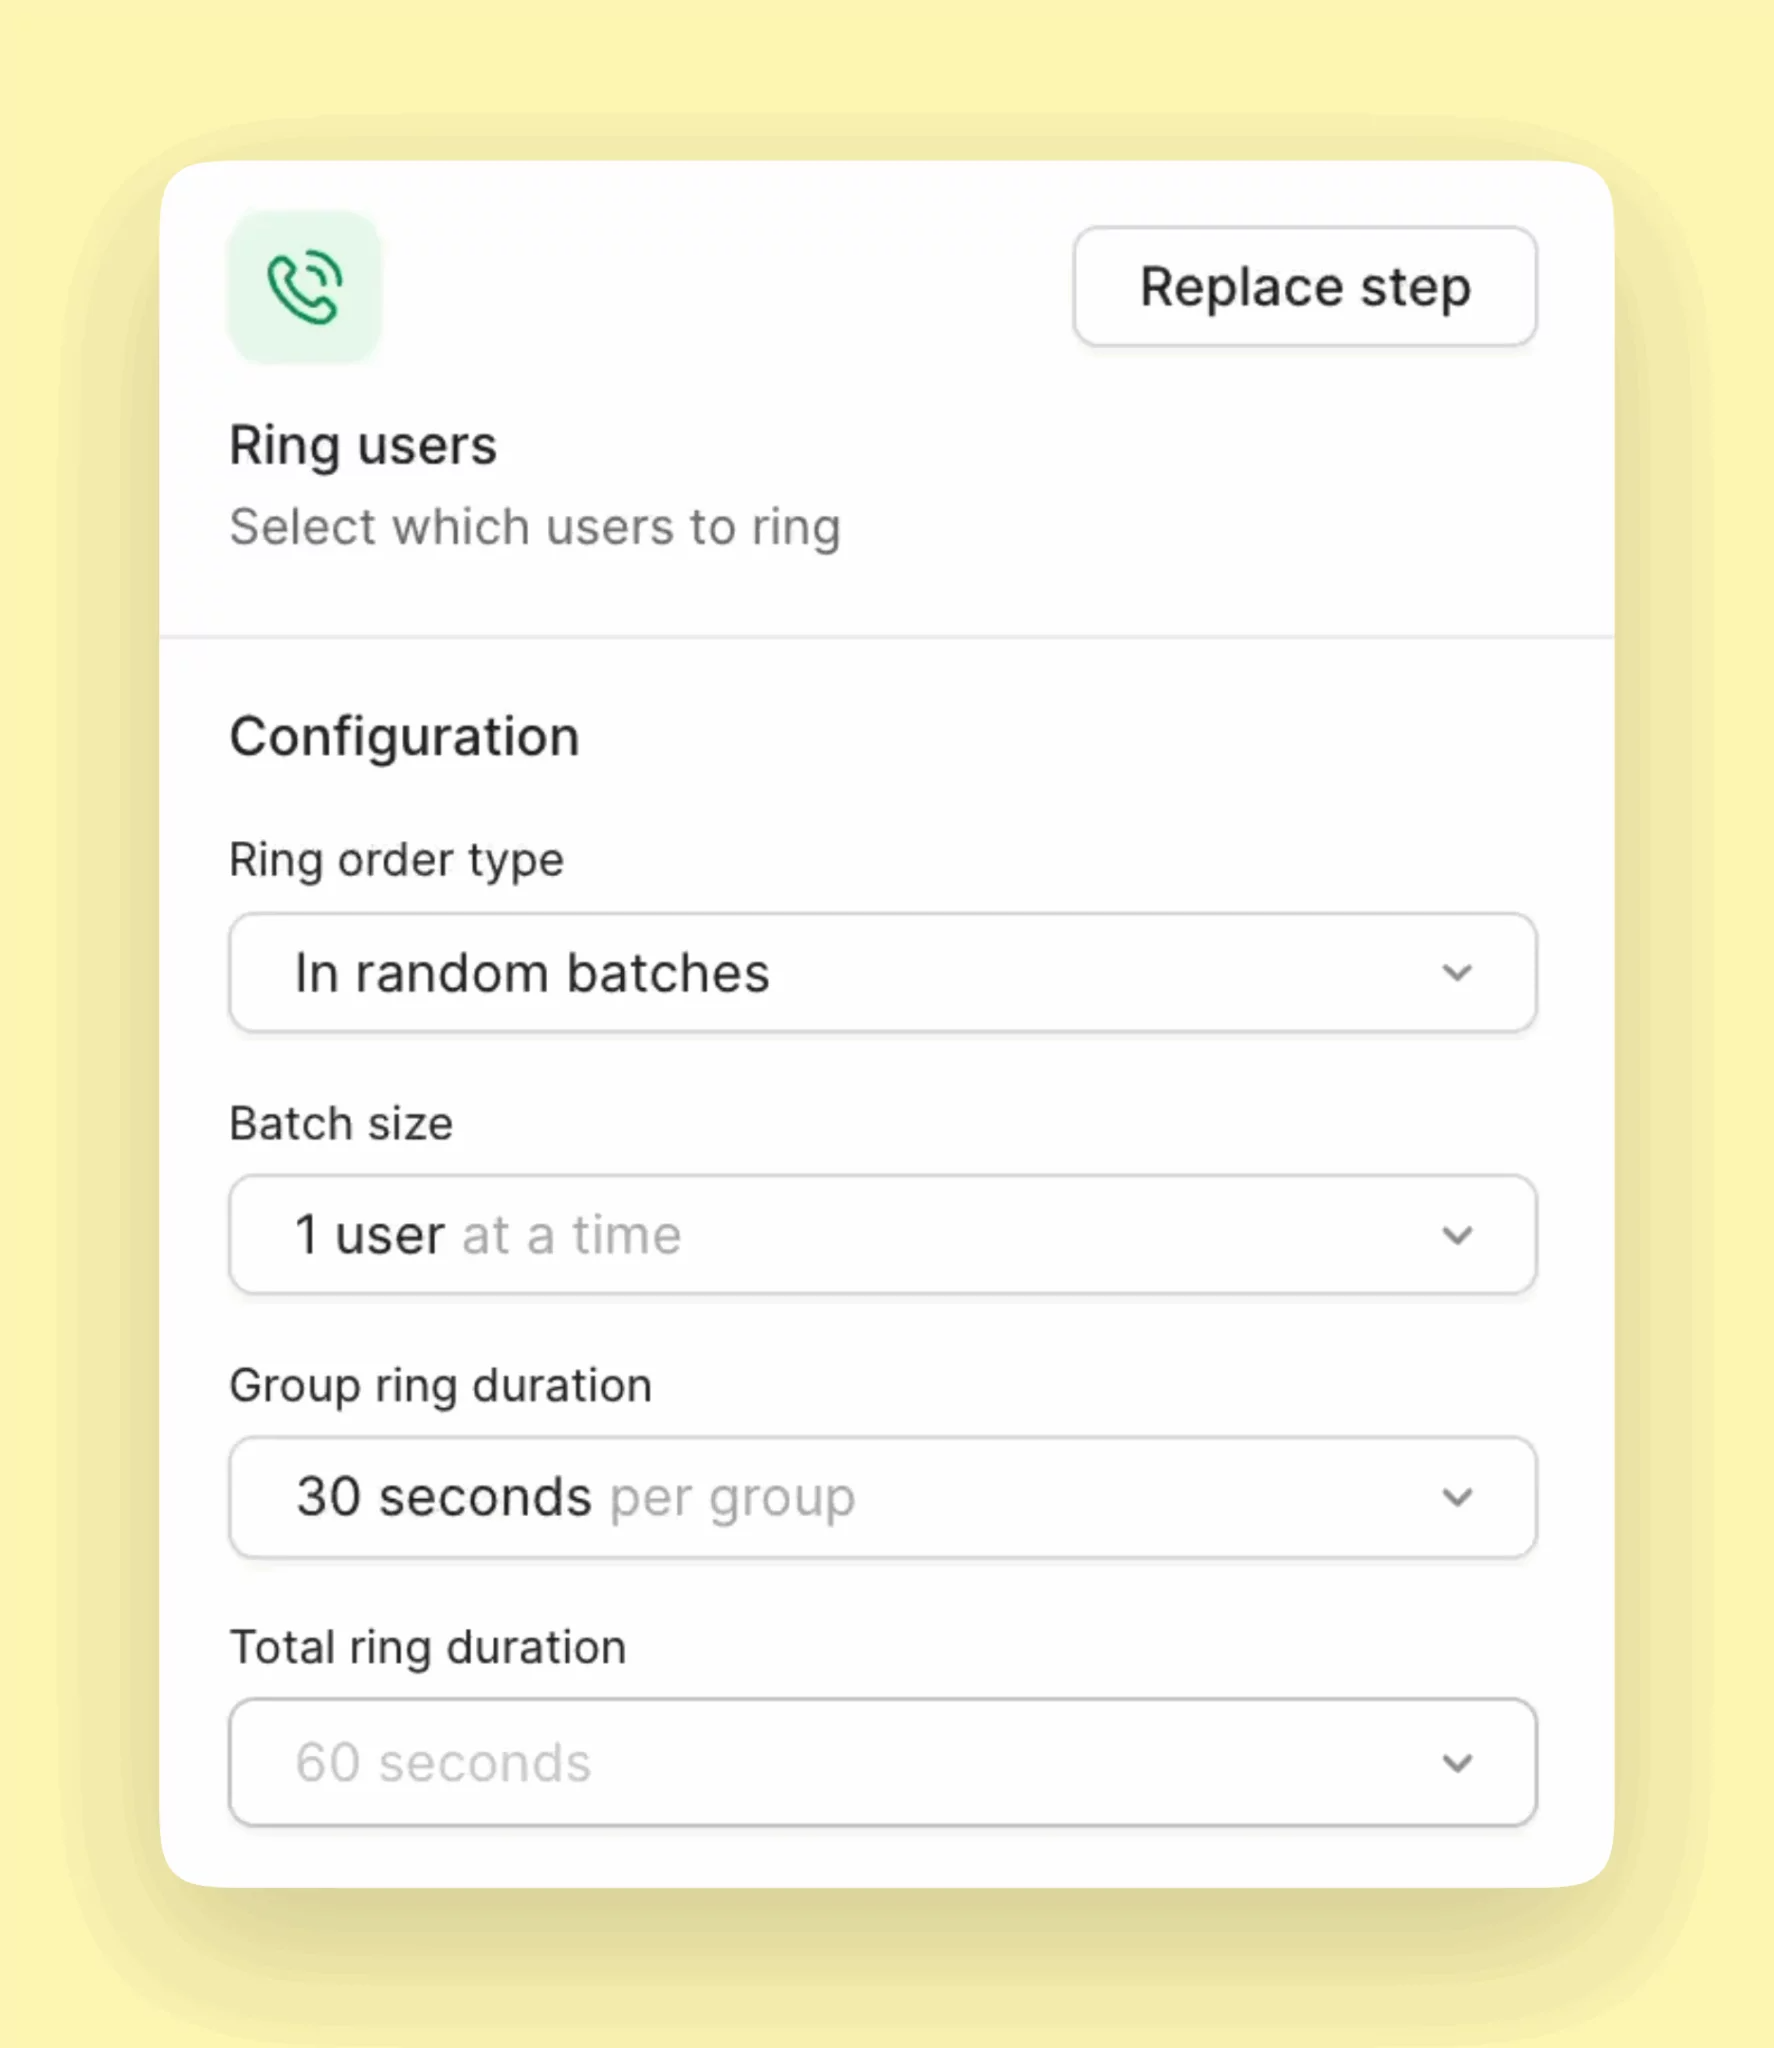The height and width of the screenshot is (2048, 1774).
Task: Expand the Total ring duration chevron
Action: tap(1459, 1762)
